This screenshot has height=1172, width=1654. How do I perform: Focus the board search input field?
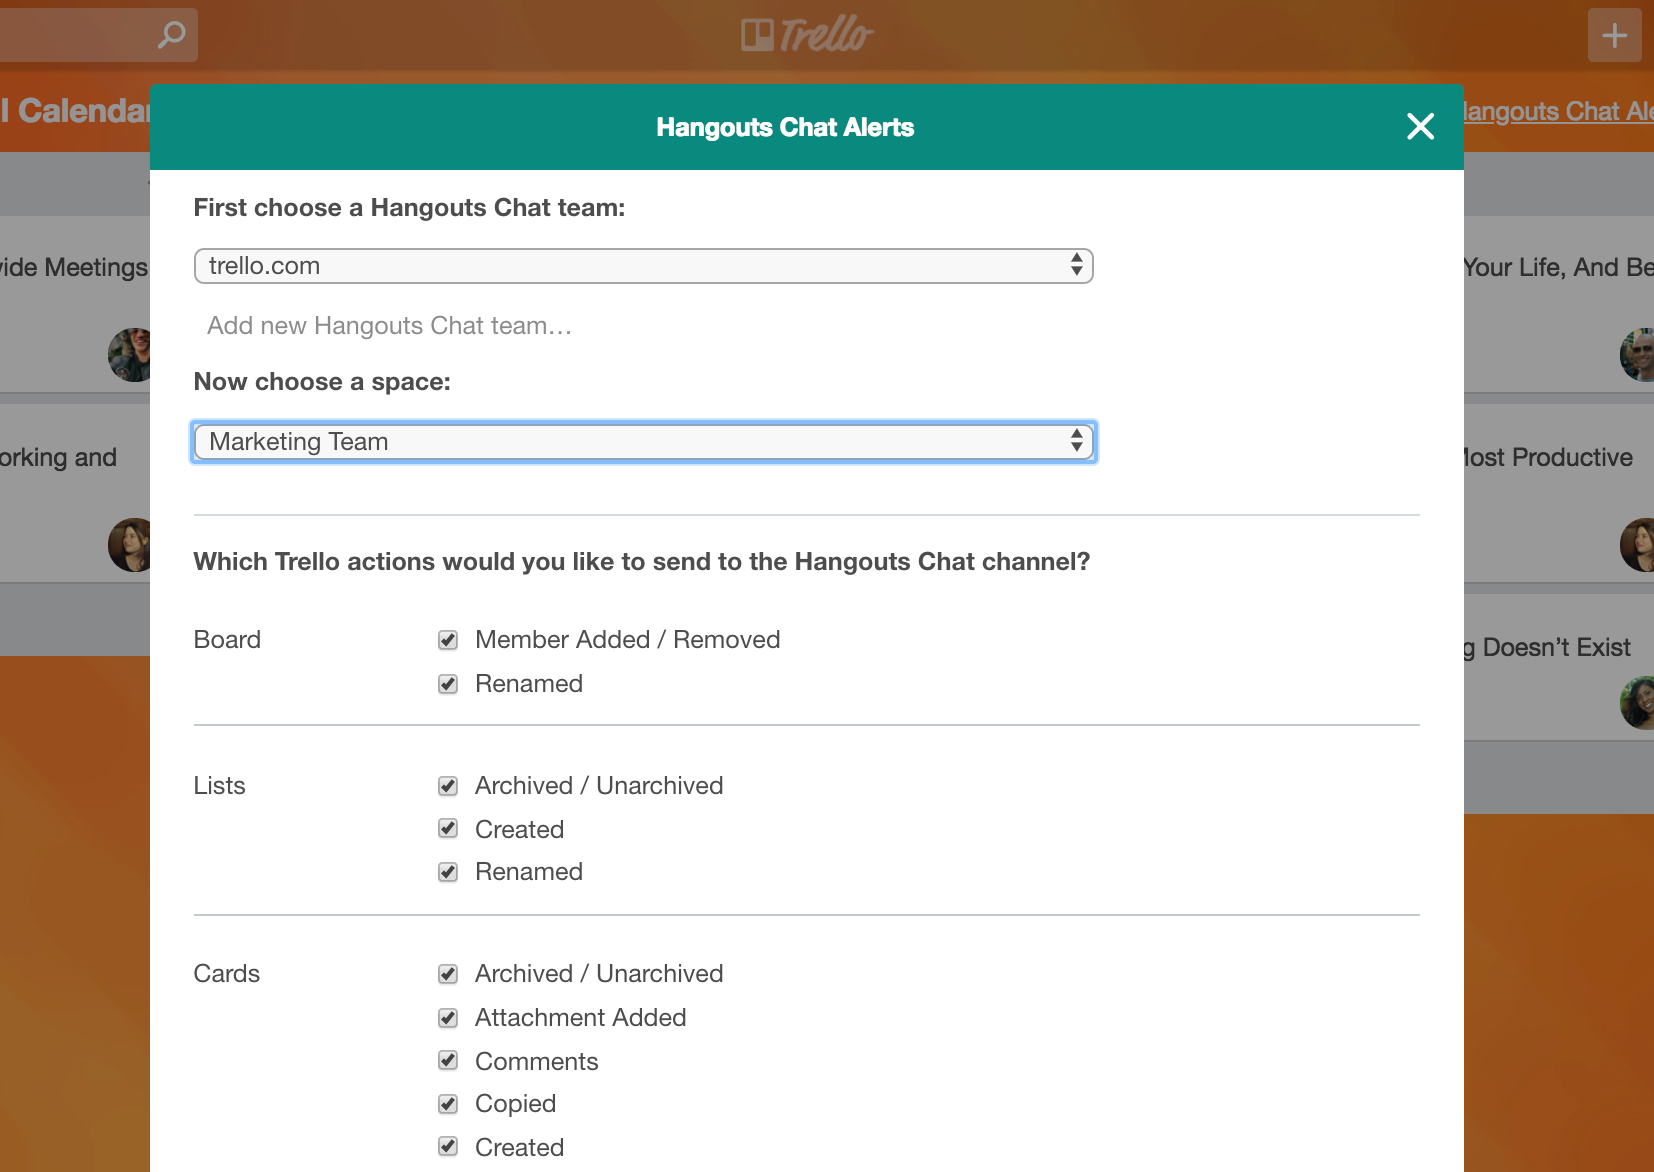coord(98,35)
